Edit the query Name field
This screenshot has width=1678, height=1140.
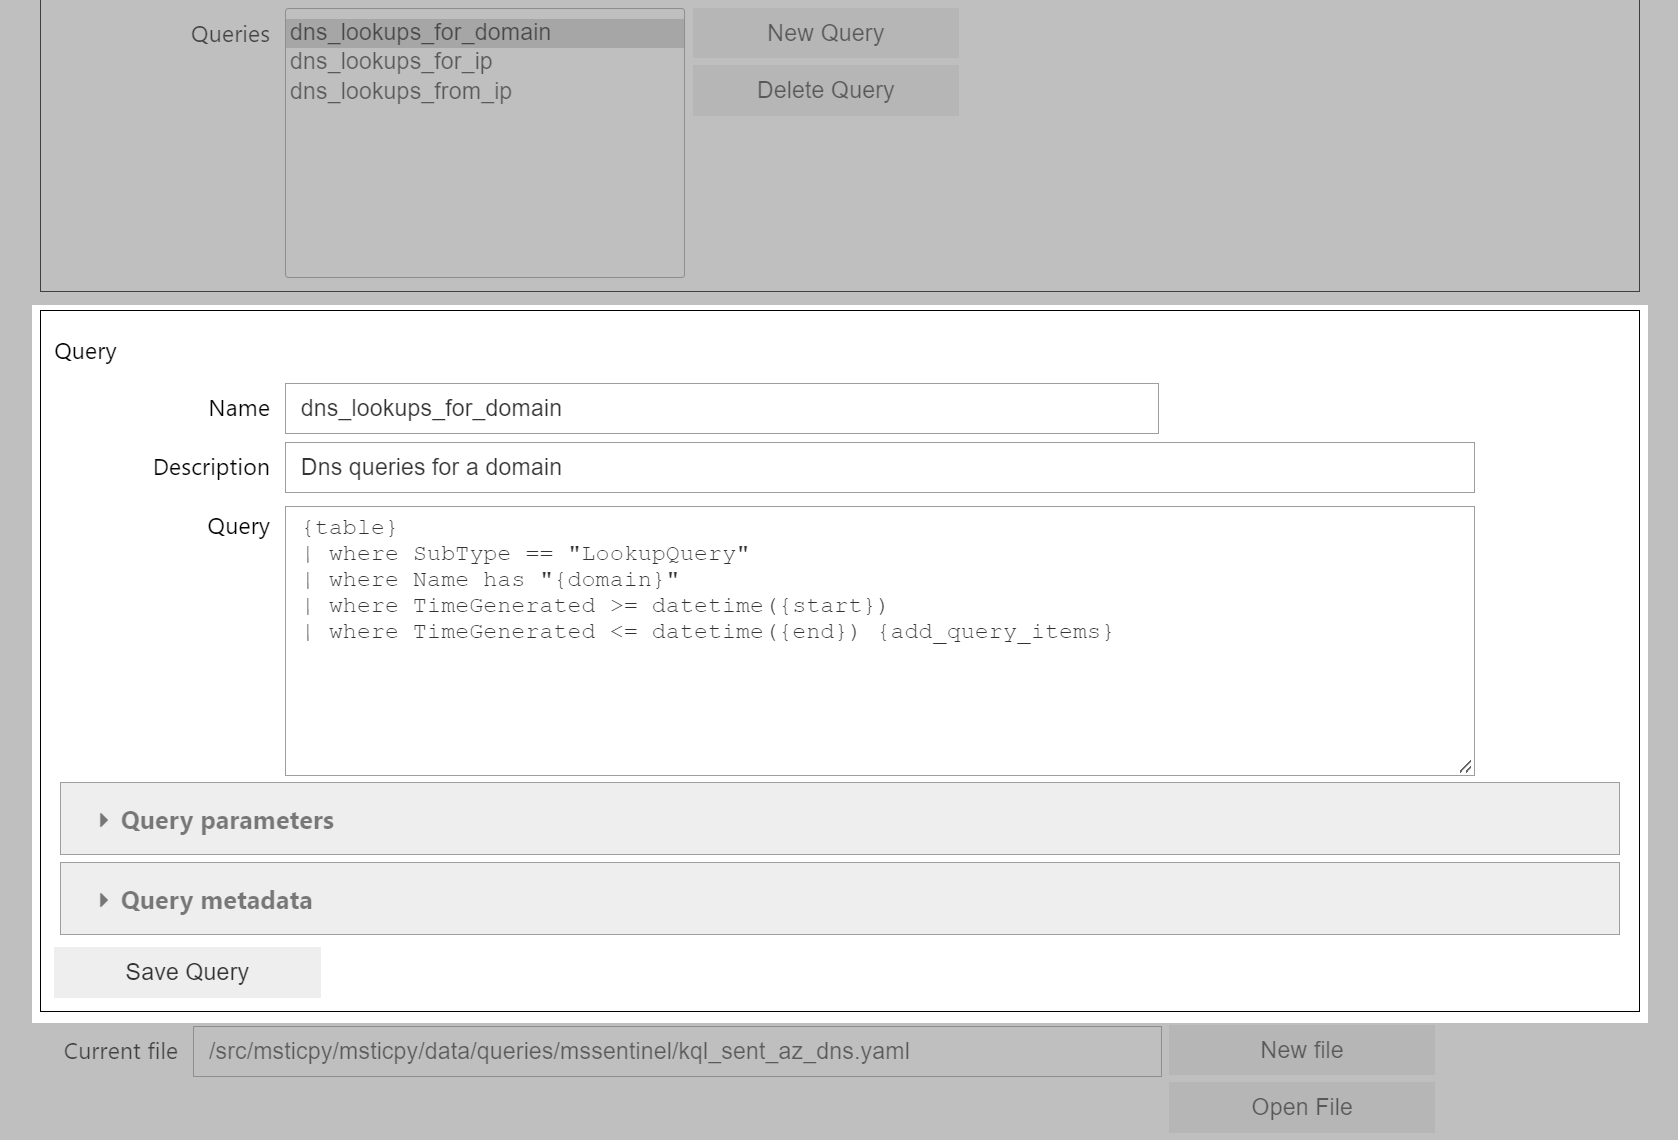721,408
